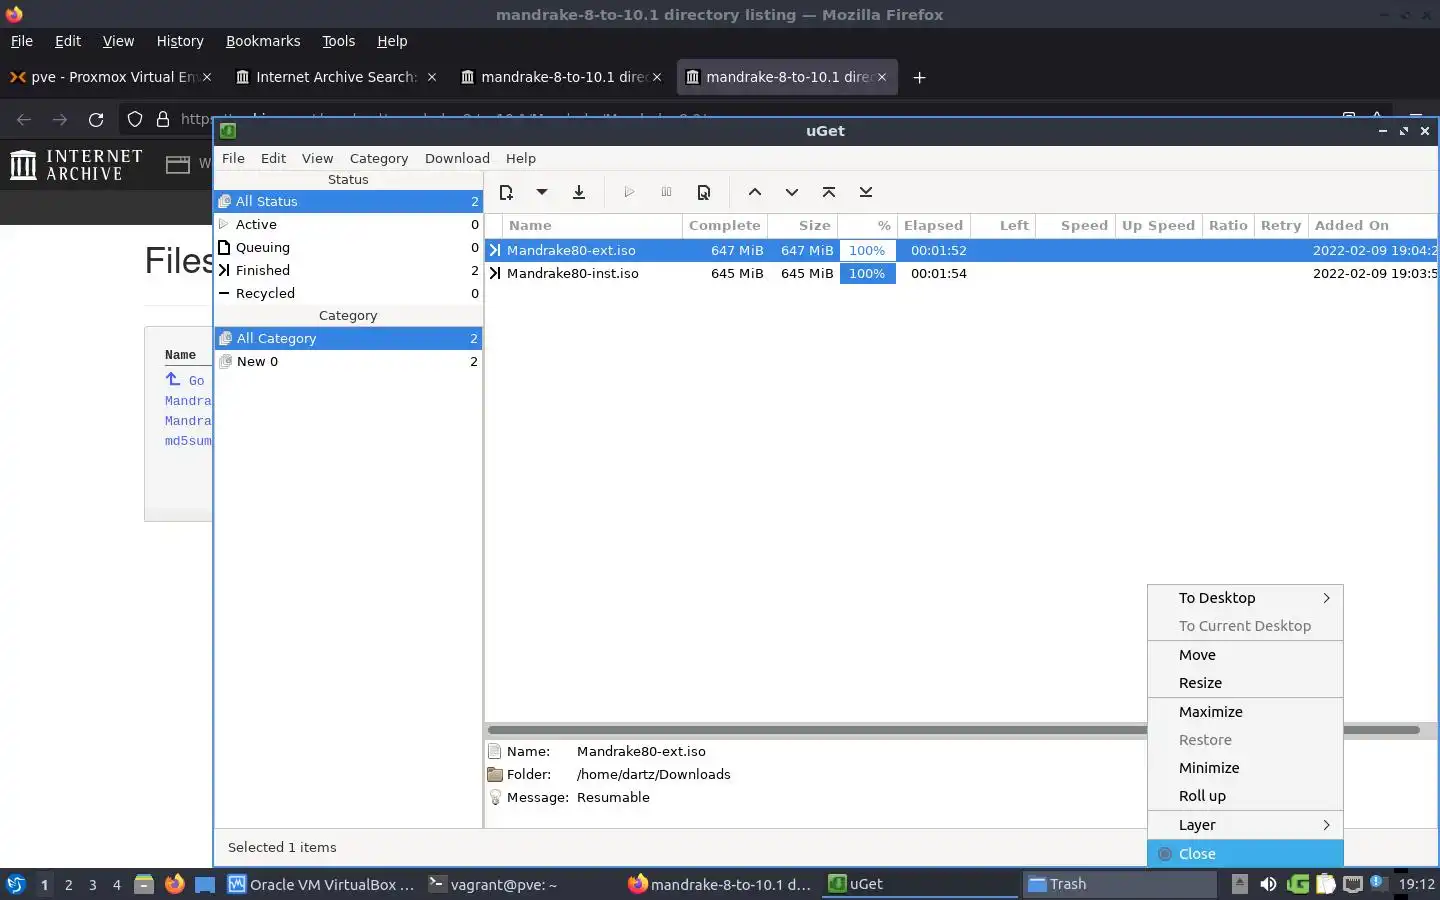Open Firefox History menu
The width and height of the screenshot is (1440, 900).
[x=180, y=41]
